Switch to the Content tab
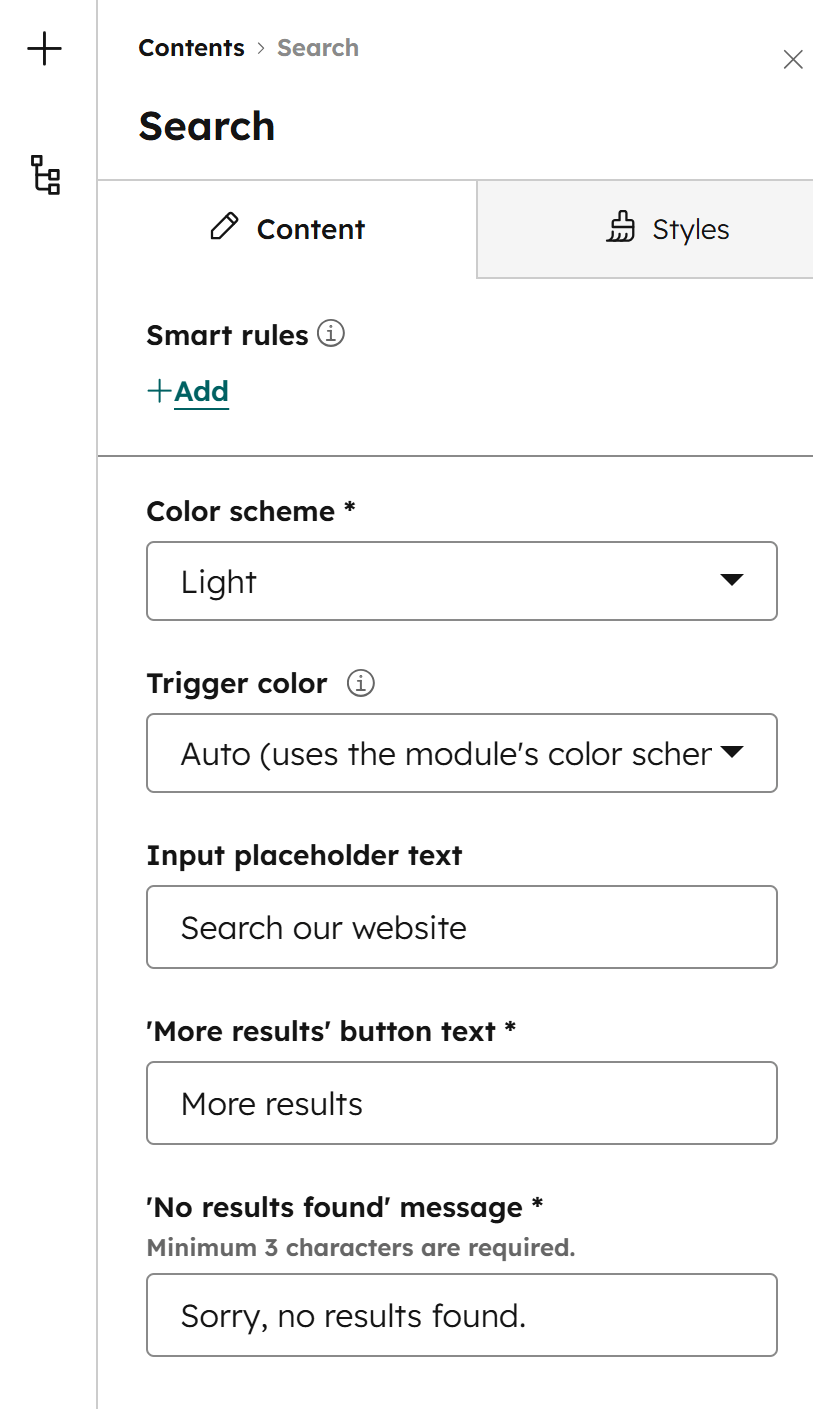 click(287, 228)
